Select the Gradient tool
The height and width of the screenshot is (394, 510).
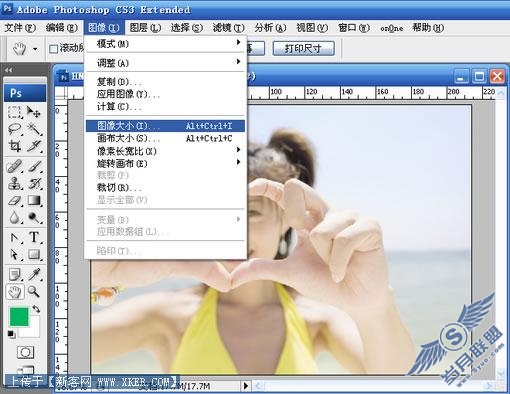click(x=34, y=201)
